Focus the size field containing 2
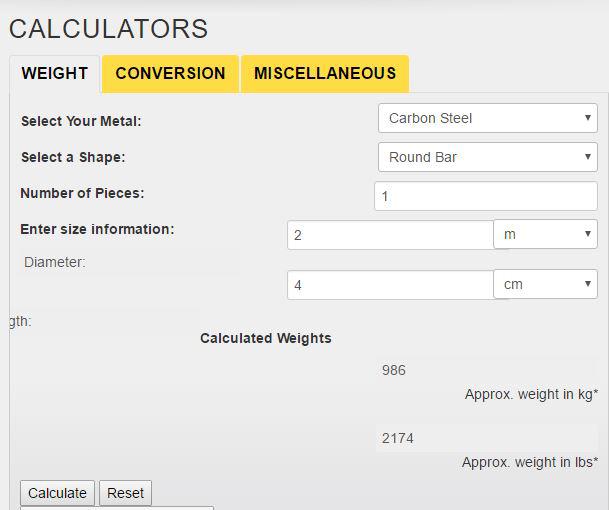Viewport: 609px width, 510px height. (390, 235)
